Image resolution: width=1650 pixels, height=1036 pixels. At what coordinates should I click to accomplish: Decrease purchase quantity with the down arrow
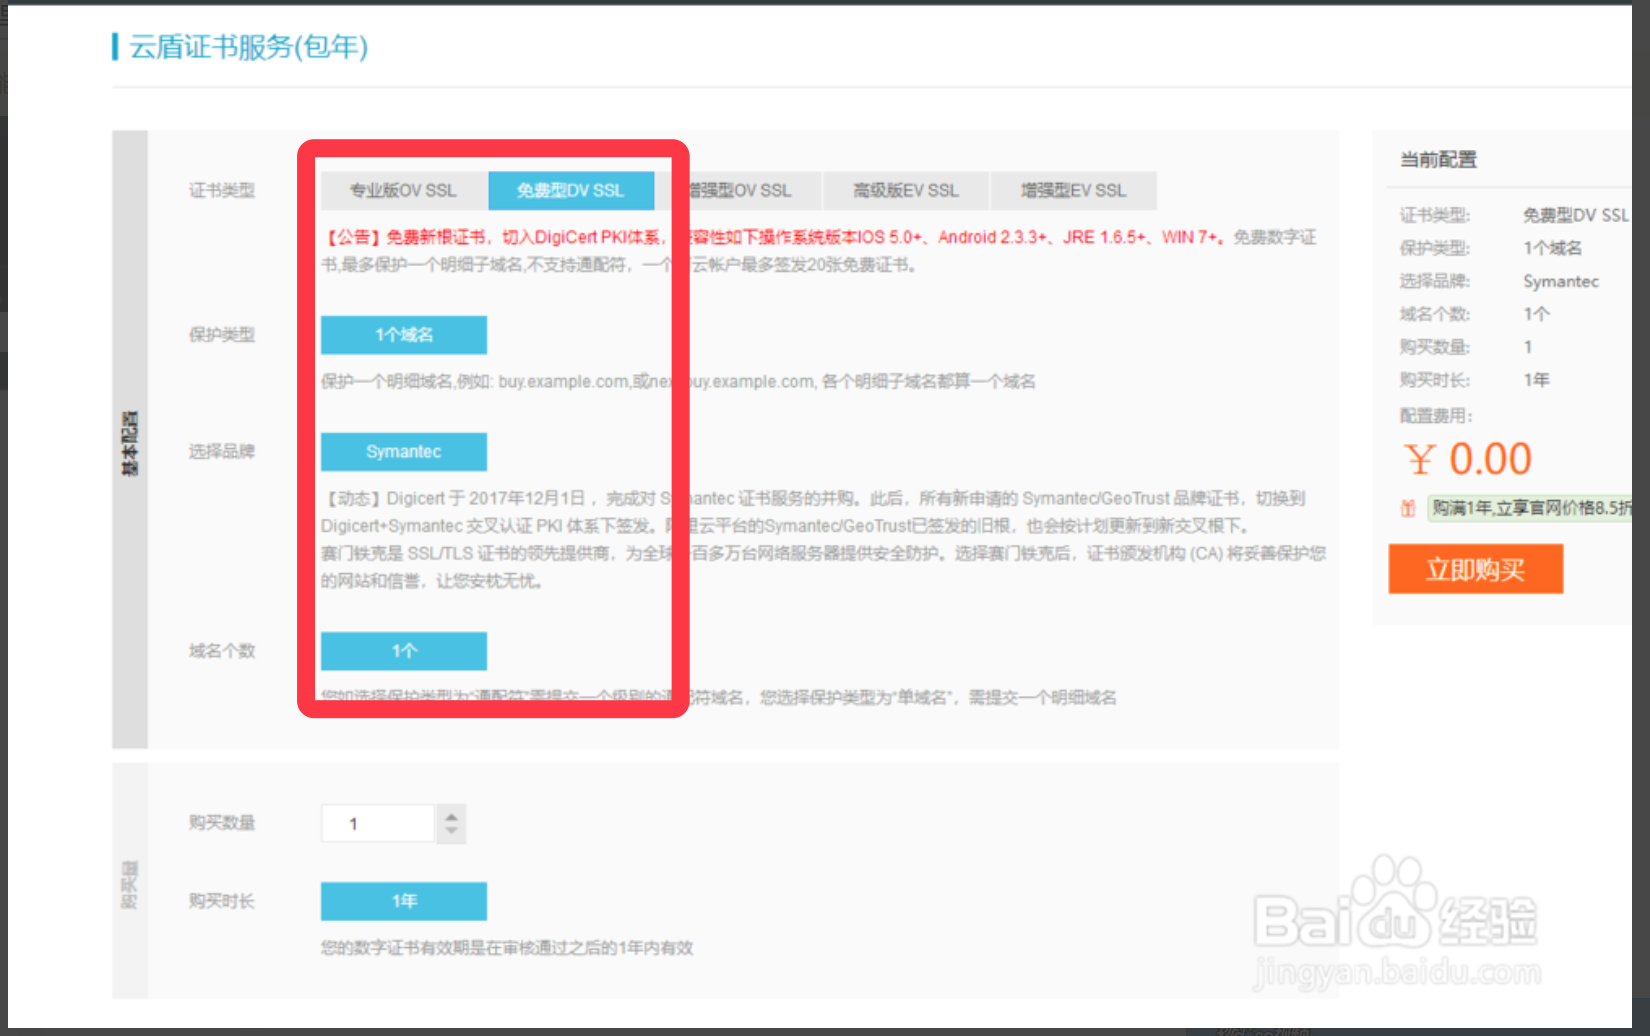451,831
